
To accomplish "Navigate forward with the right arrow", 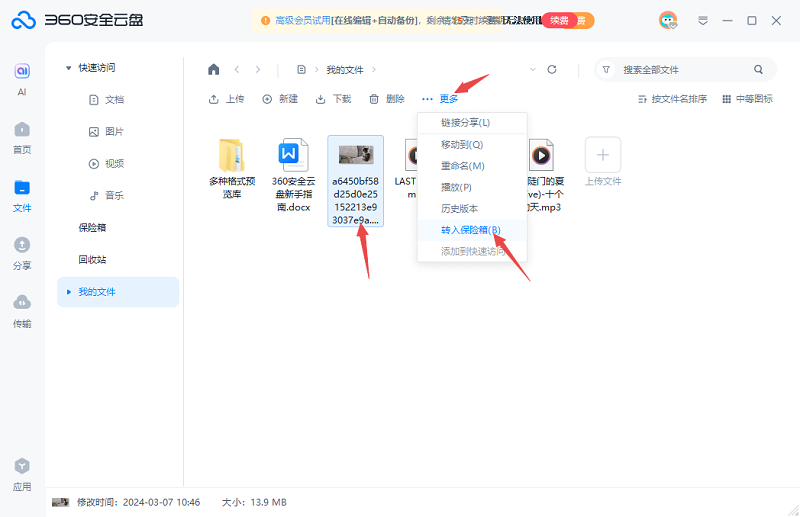I will (x=258, y=69).
